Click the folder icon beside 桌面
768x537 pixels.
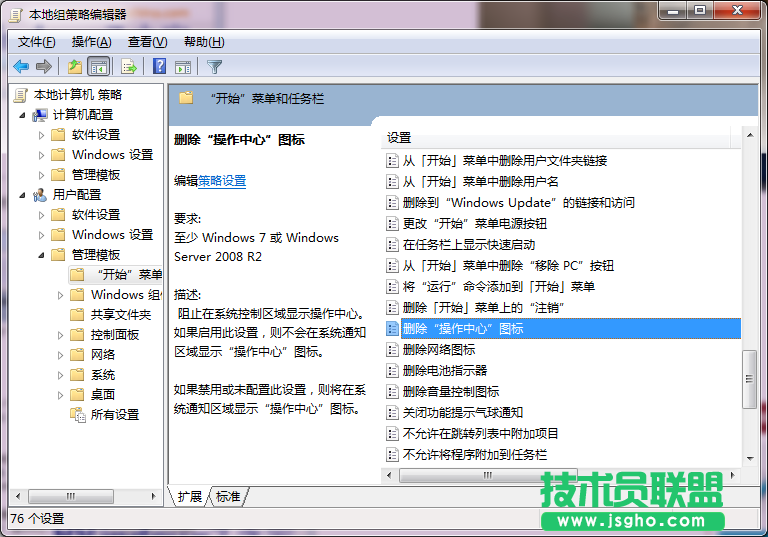point(77,394)
